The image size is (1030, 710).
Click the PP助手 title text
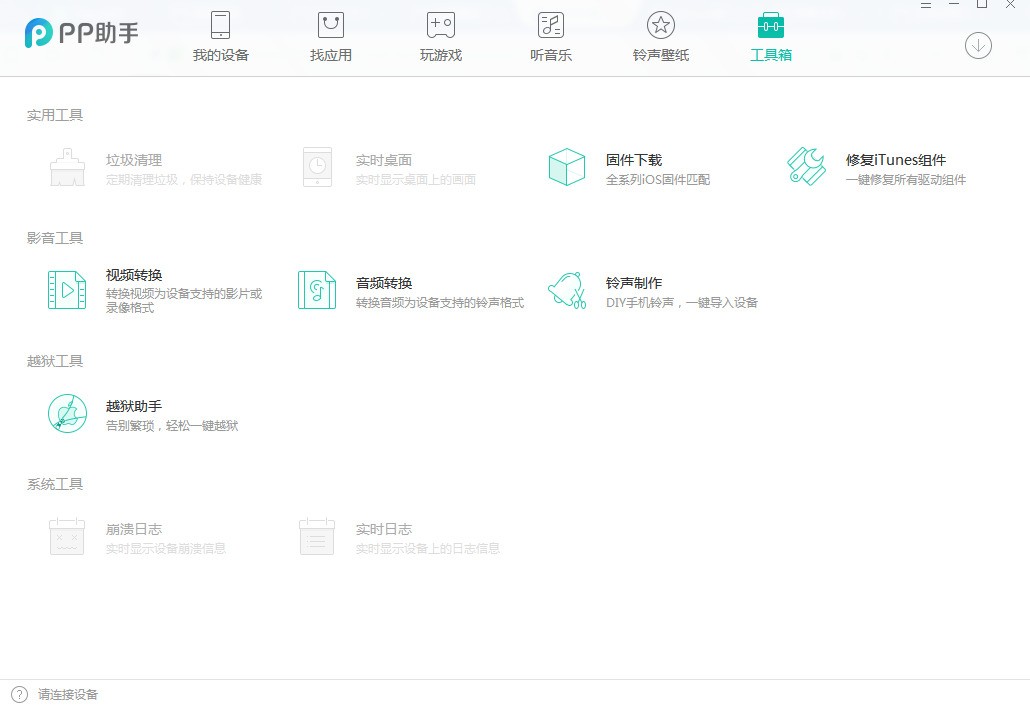(99, 33)
